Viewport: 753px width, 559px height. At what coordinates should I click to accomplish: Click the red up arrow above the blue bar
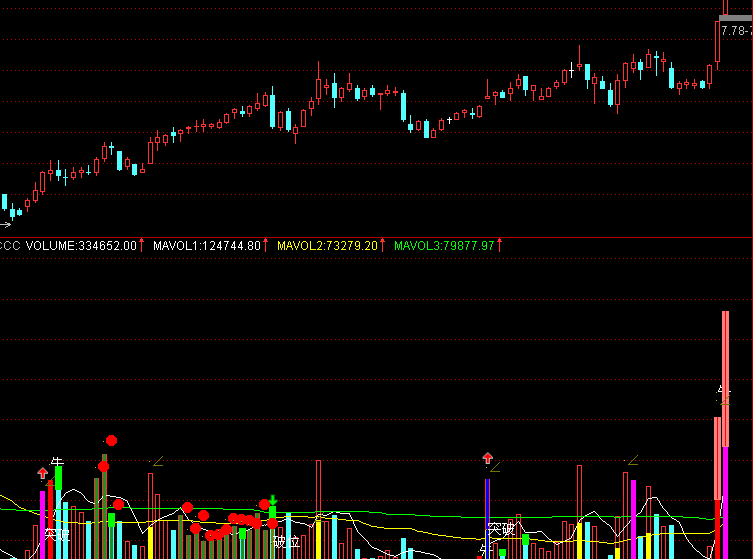[x=487, y=458]
